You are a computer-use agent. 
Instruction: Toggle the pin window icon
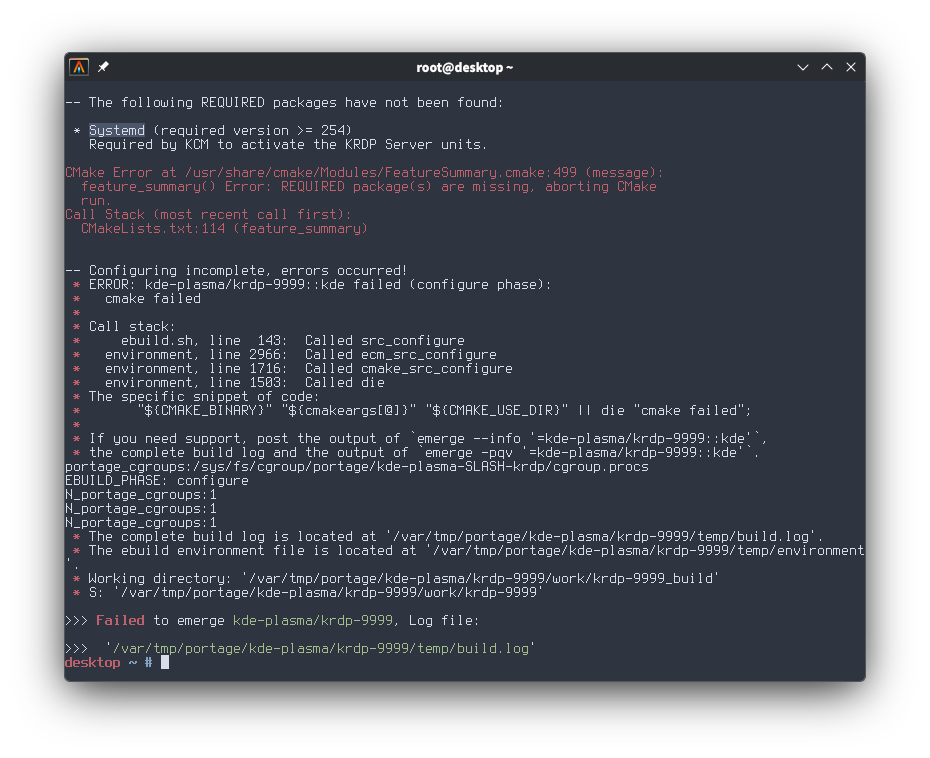click(103, 67)
